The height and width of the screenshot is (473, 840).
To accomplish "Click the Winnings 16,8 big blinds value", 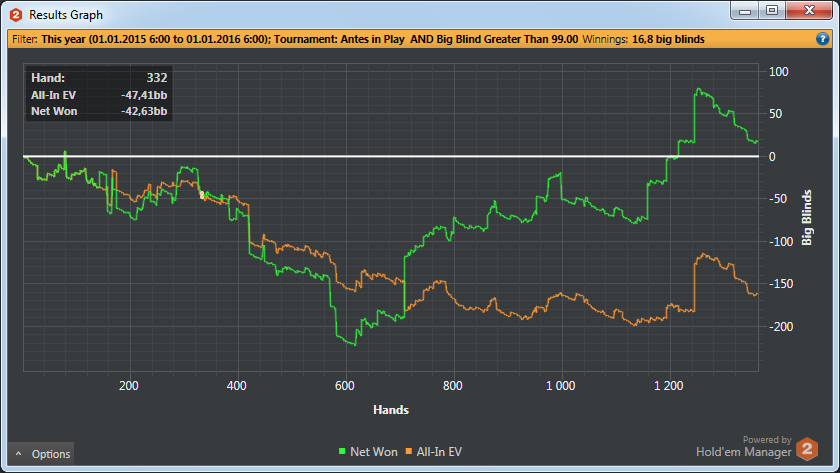I will (x=668, y=39).
